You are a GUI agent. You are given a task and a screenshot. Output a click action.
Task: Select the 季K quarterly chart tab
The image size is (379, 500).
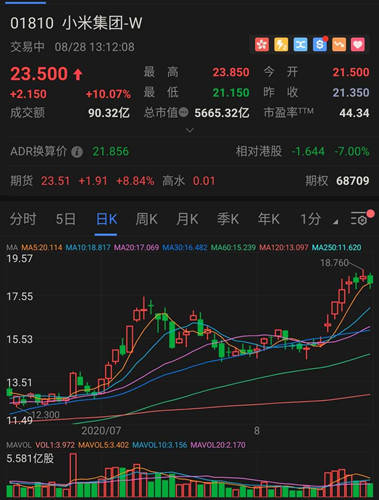[x=228, y=219]
